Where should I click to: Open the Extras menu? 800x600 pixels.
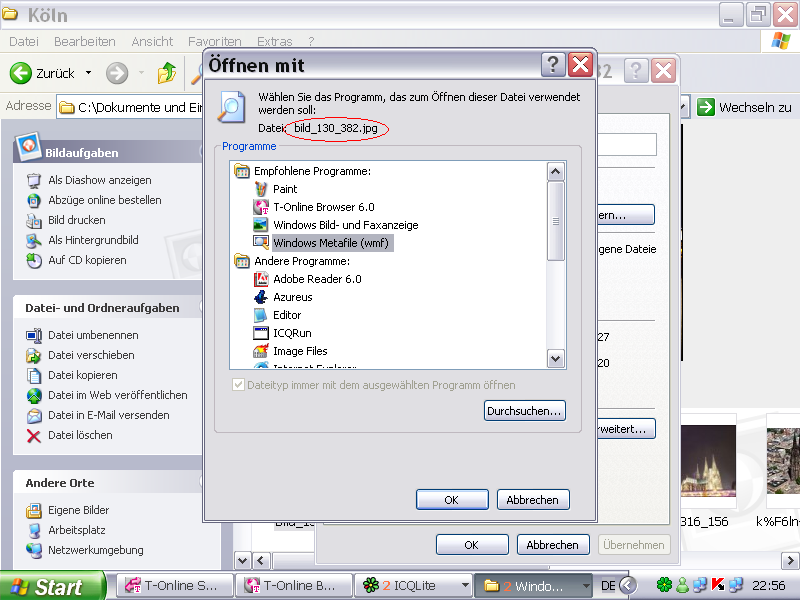click(x=274, y=41)
